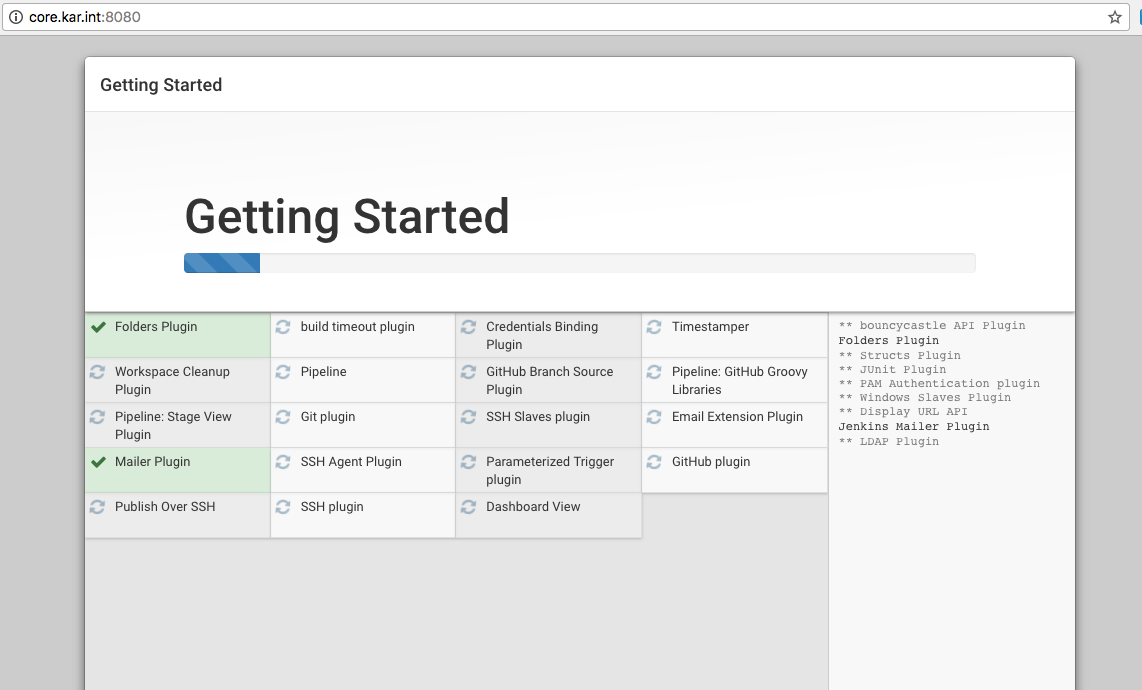Viewport: 1142px width, 690px height.
Task: Select the Workspace Cleanup Plugin label
Action: [173, 380]
